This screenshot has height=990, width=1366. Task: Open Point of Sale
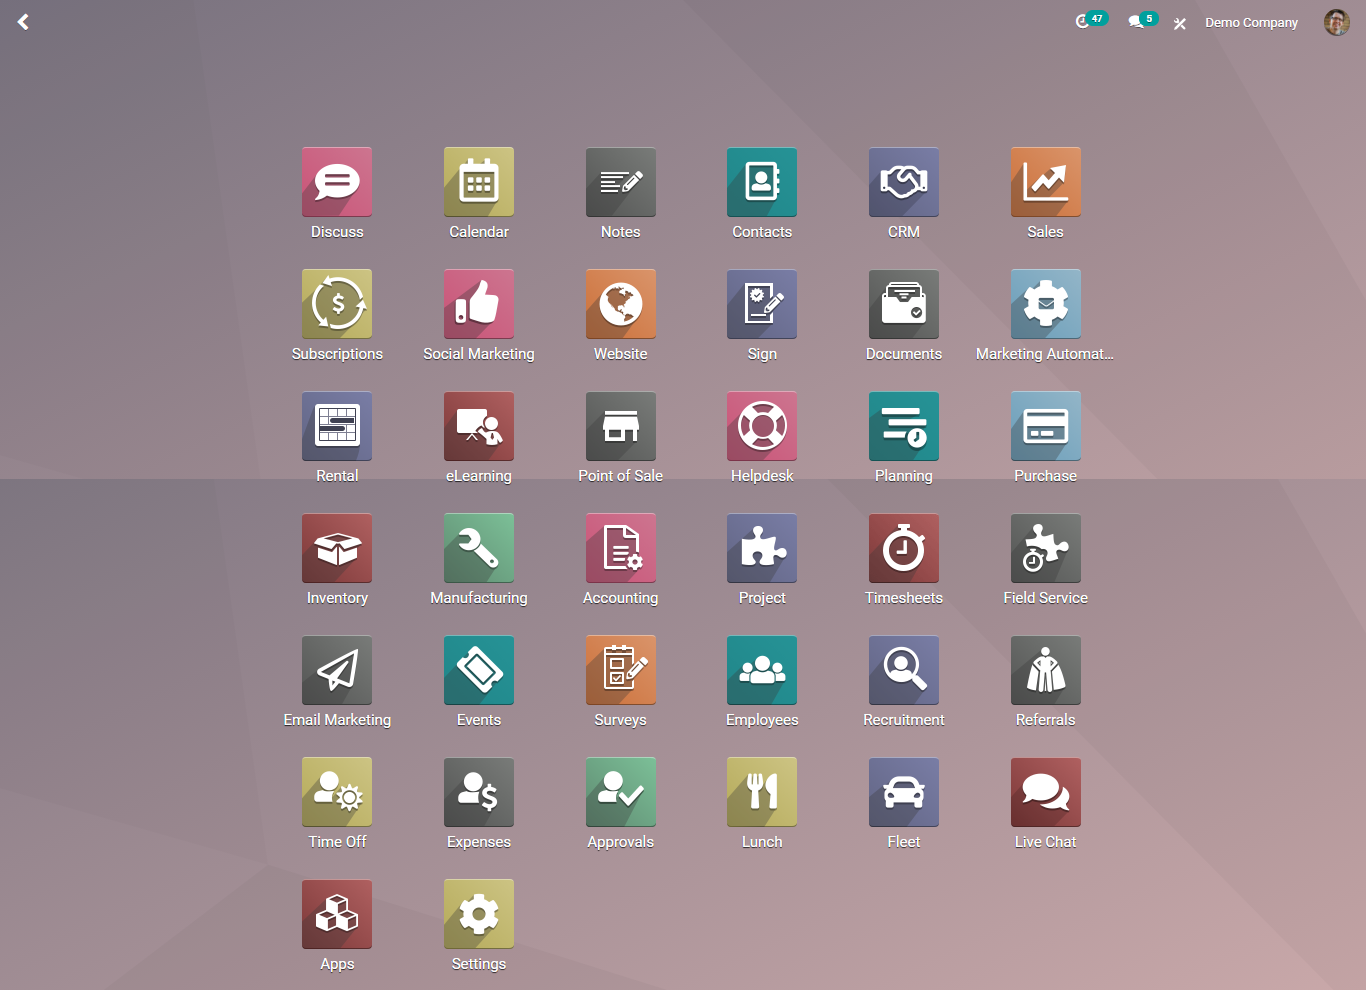click(x=621, y=426)
